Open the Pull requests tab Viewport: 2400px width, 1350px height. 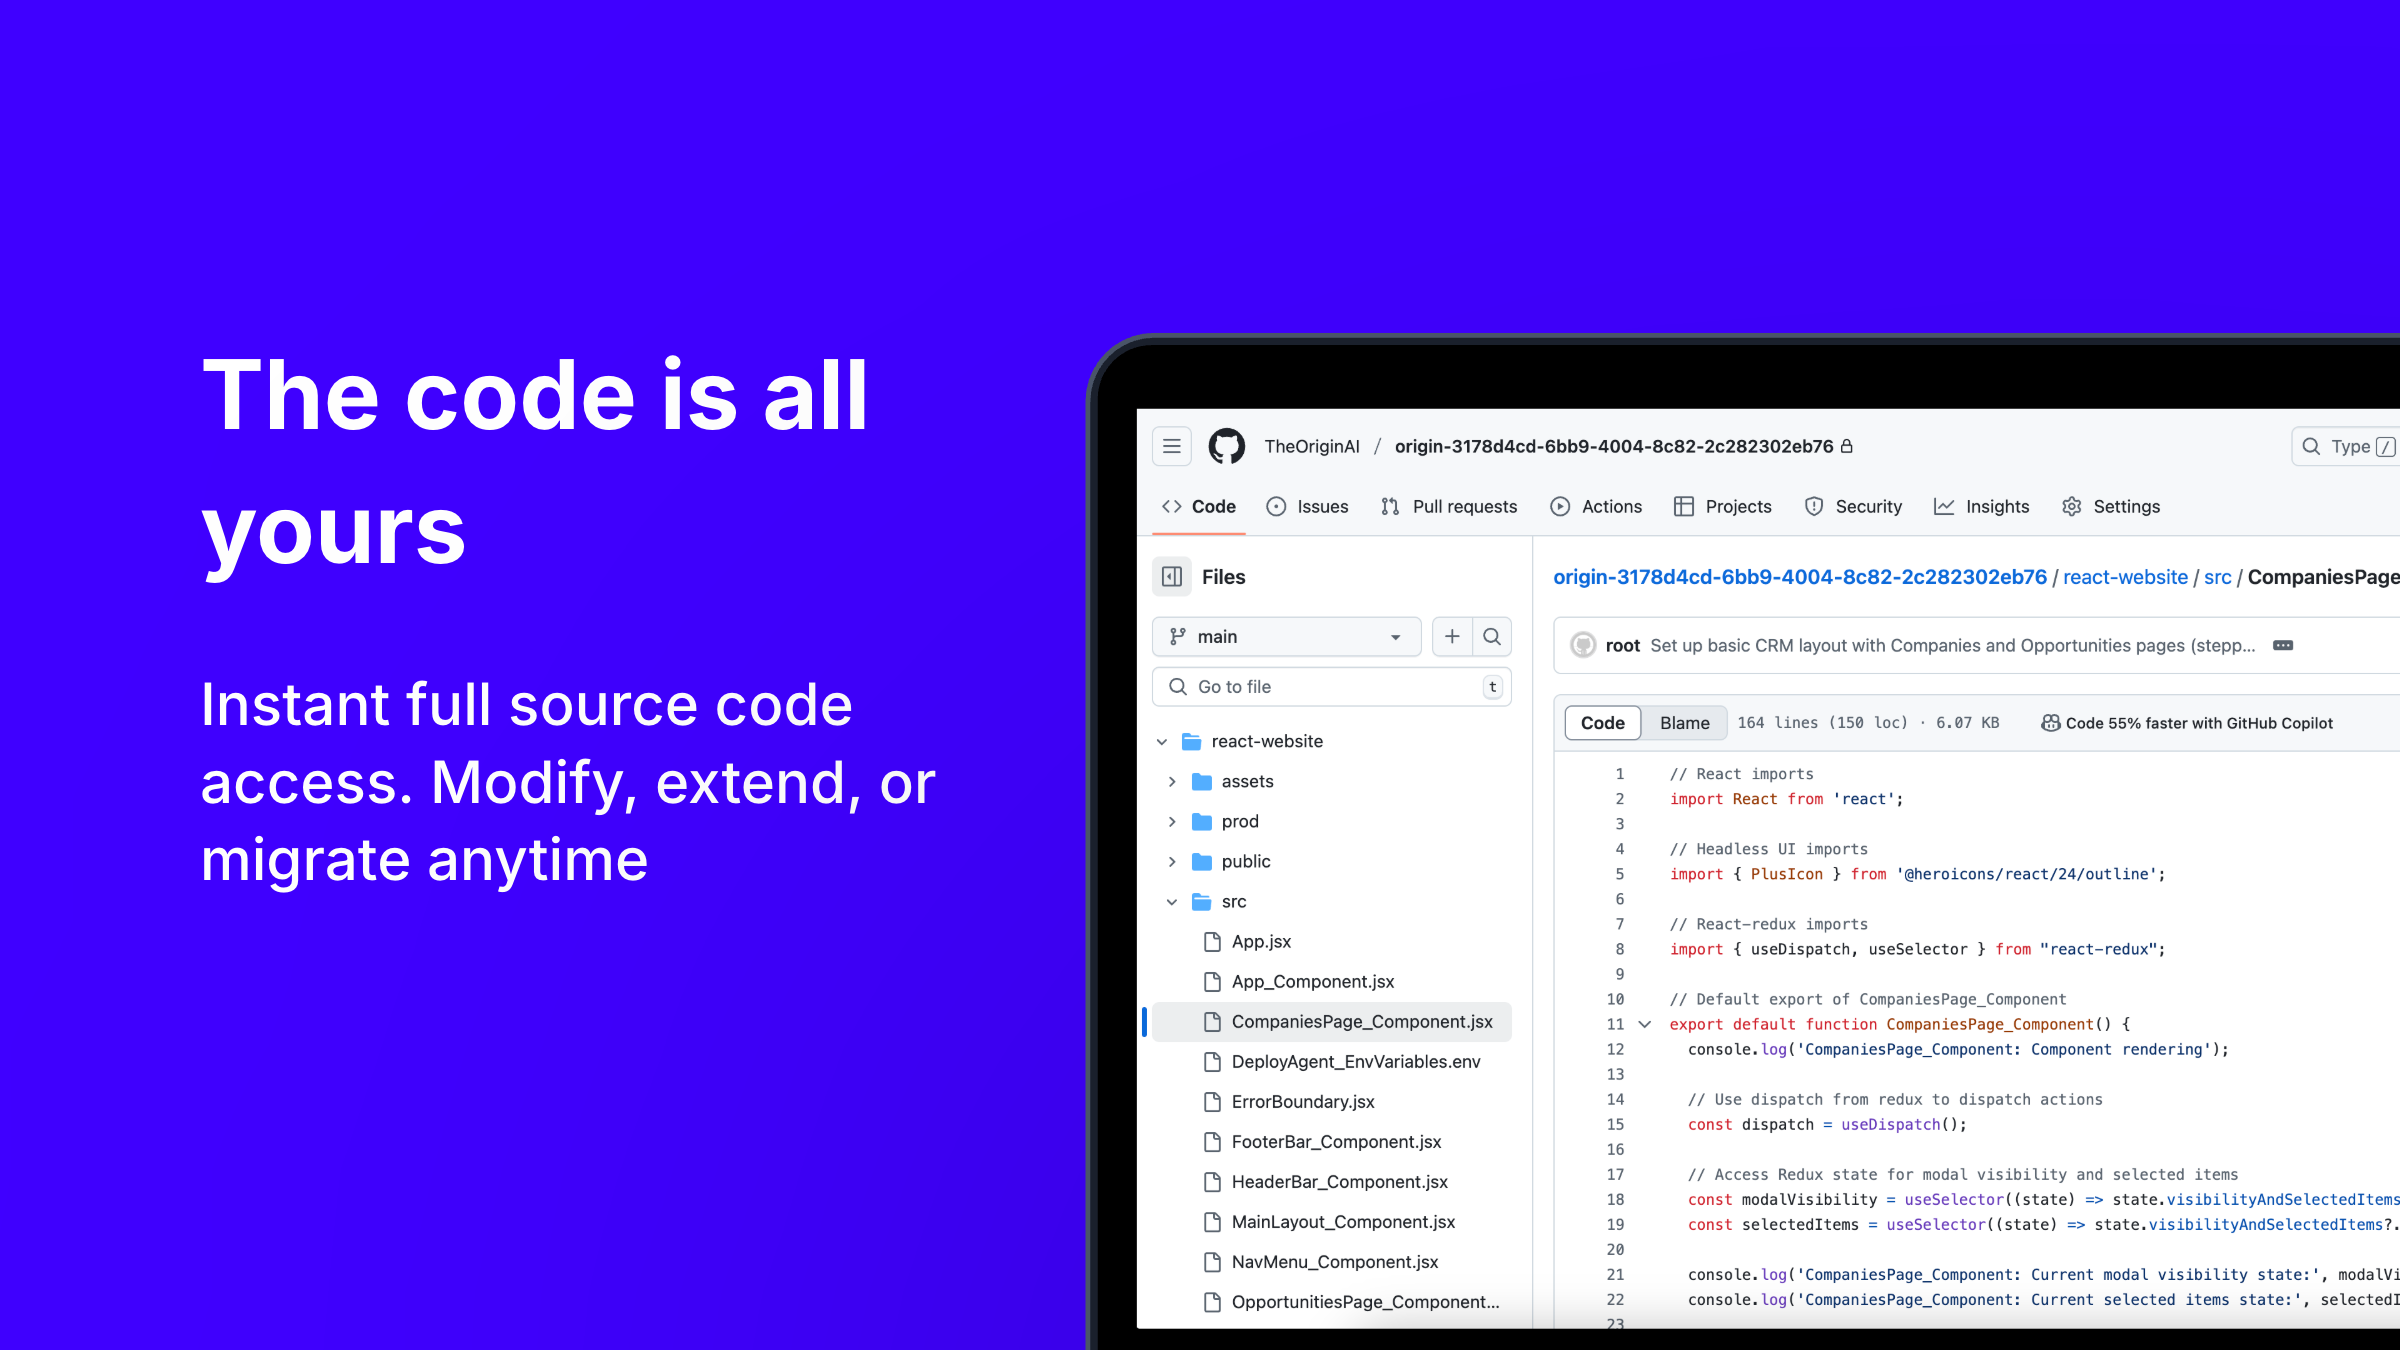tap(1449, 507)
